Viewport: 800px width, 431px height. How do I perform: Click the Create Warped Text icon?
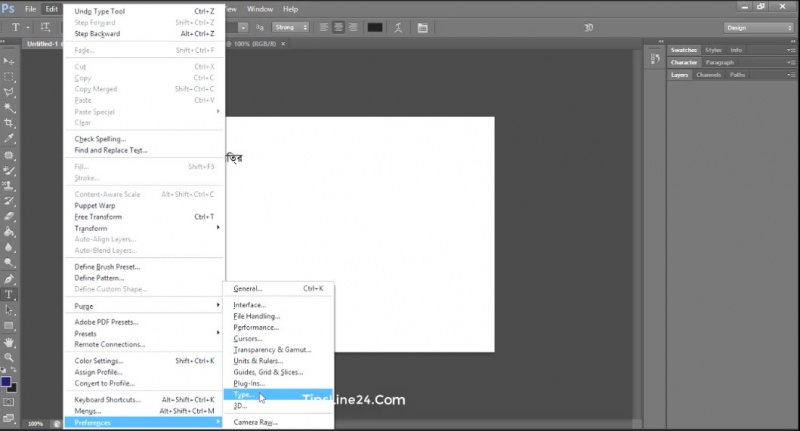click(398, 28)
